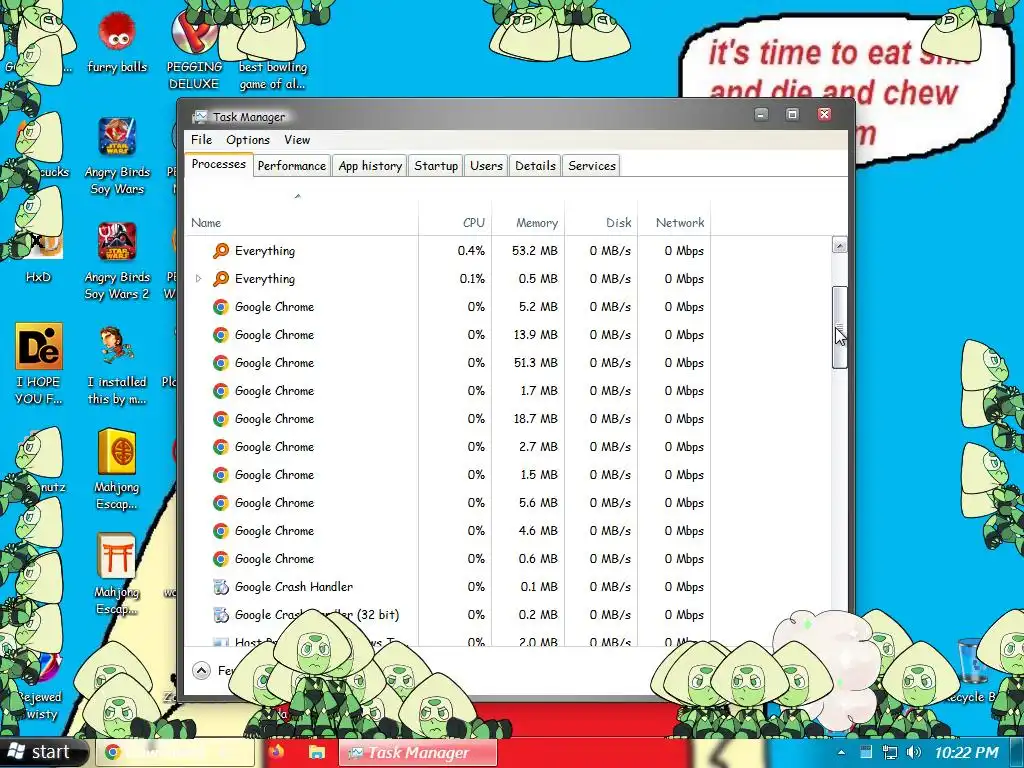Screen dimensions: 1024x768
Task: Click the 0.4% CPU value of Everything
Action: point(471,251)
